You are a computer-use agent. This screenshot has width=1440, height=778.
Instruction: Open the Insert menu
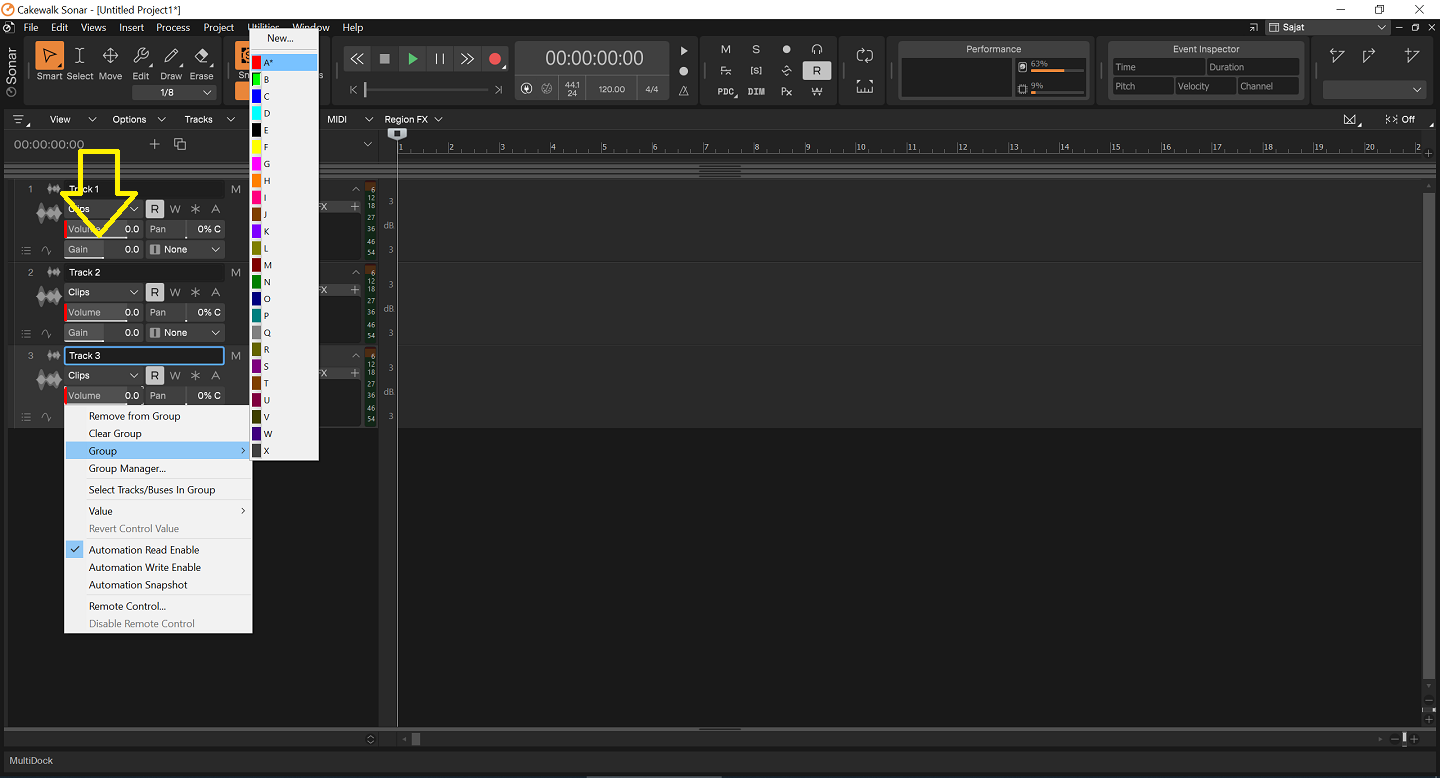(x=131, y=27)
